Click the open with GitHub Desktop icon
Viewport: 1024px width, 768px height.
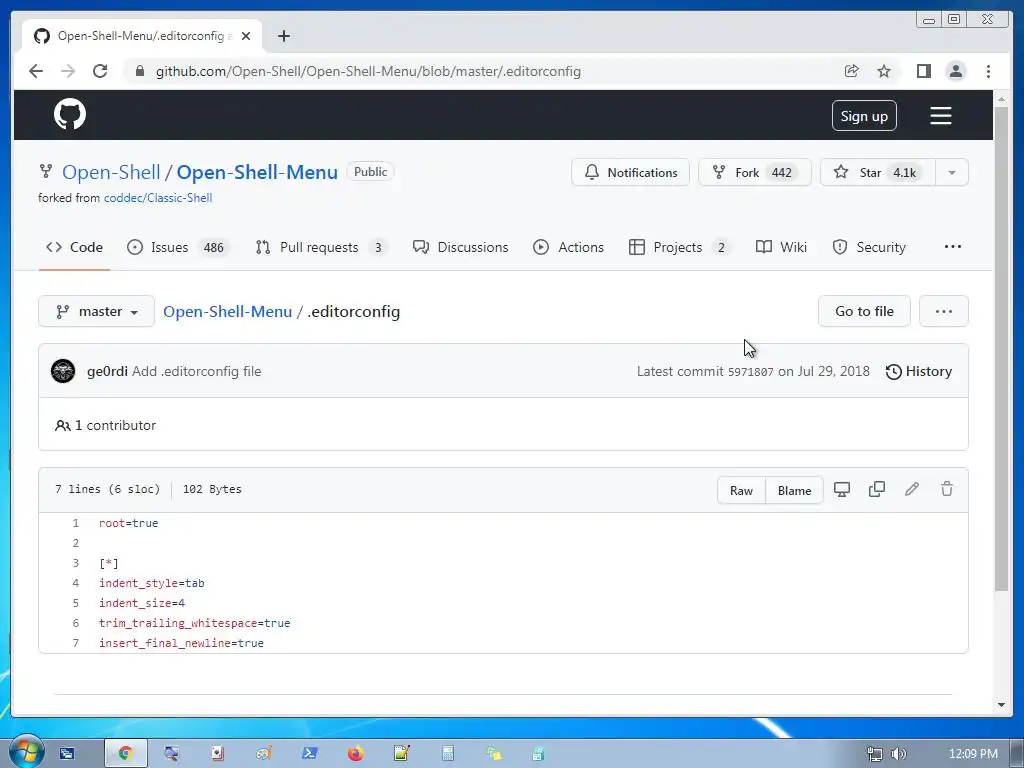click(x=842, y=489)
